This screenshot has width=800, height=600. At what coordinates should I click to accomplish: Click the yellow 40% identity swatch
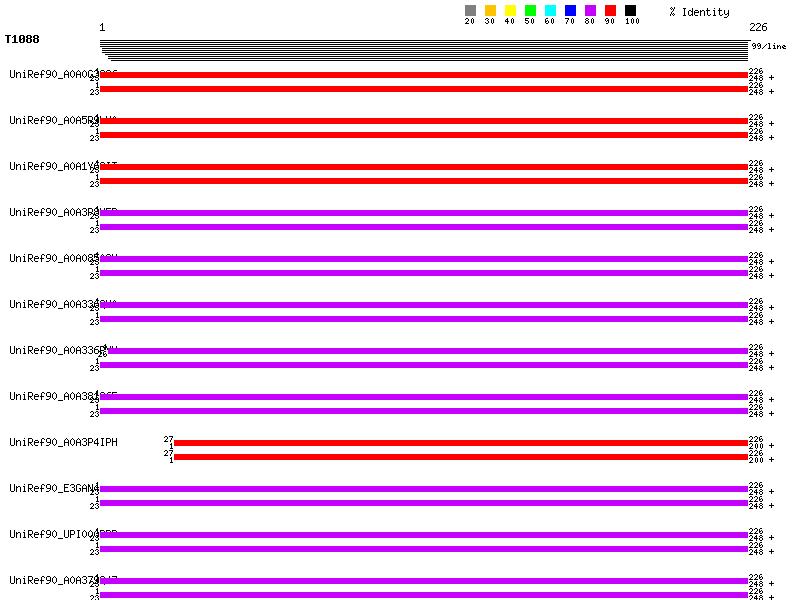510,11
